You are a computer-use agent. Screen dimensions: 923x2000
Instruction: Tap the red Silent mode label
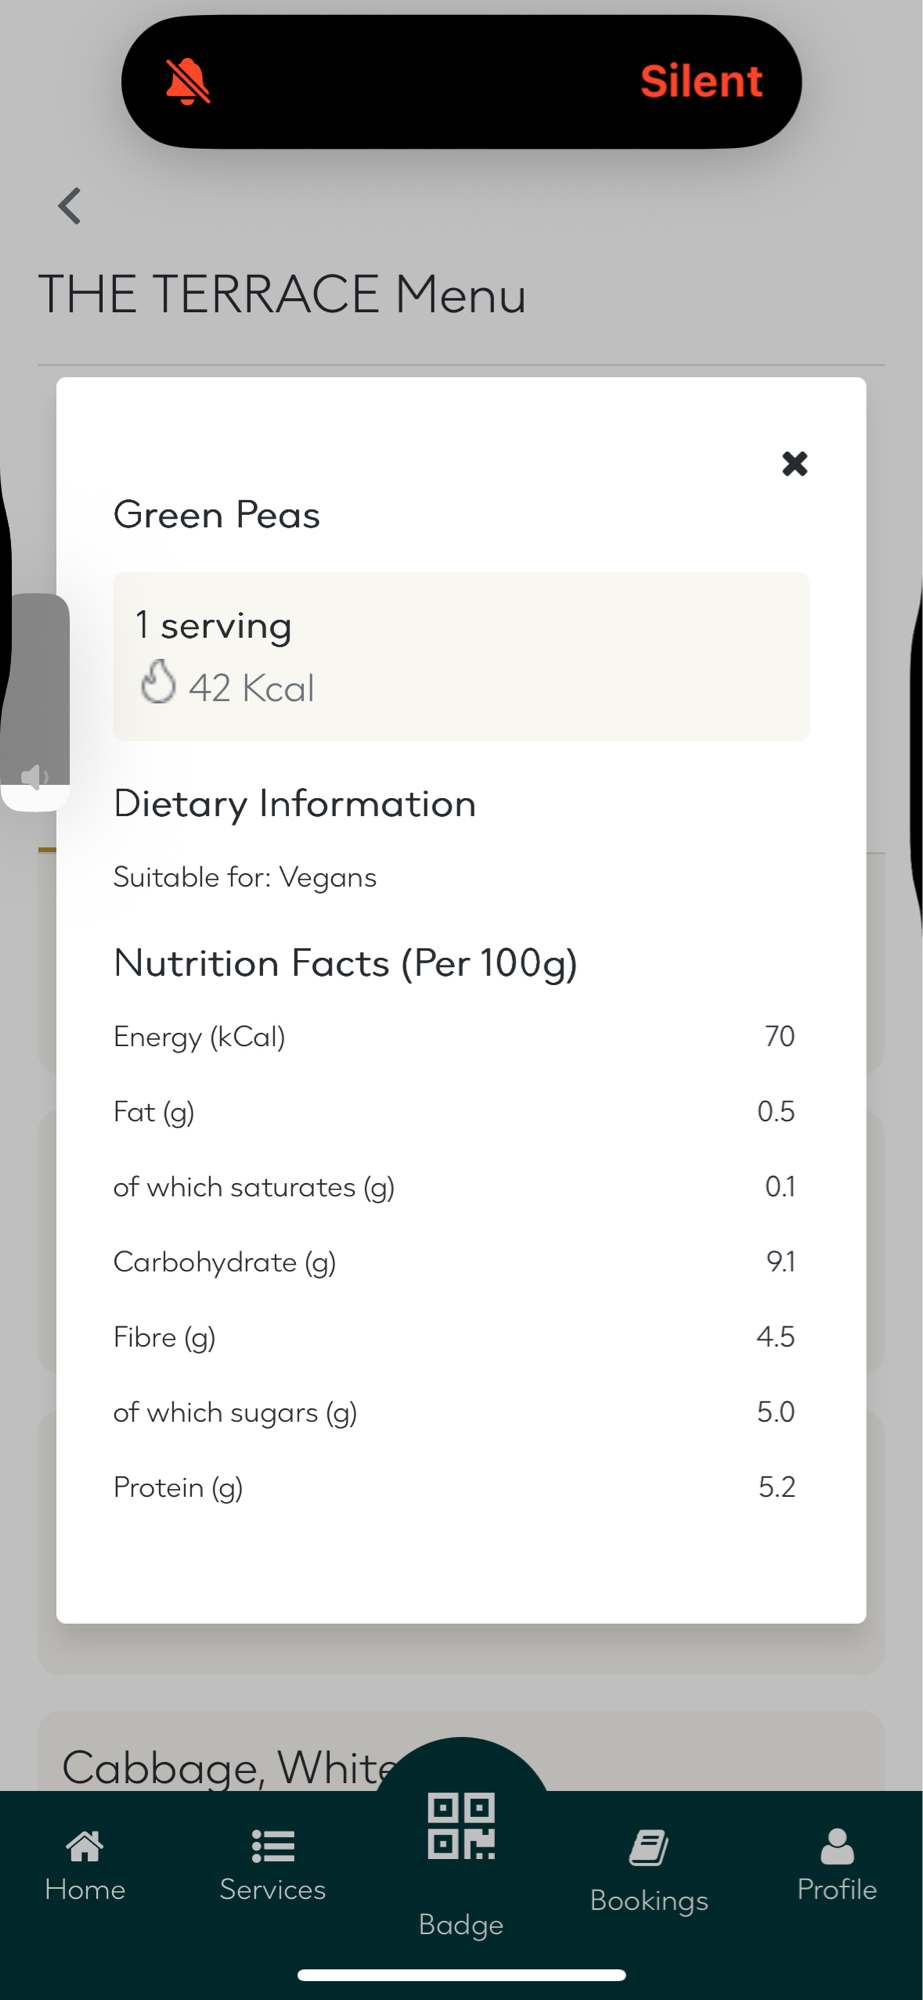(x=701, y=81)
